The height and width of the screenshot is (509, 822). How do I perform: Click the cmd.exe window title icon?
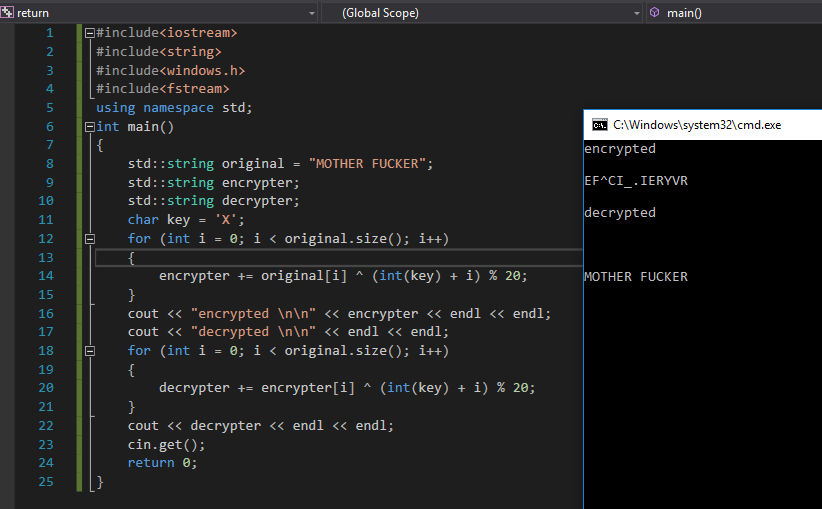click(599, 125)
